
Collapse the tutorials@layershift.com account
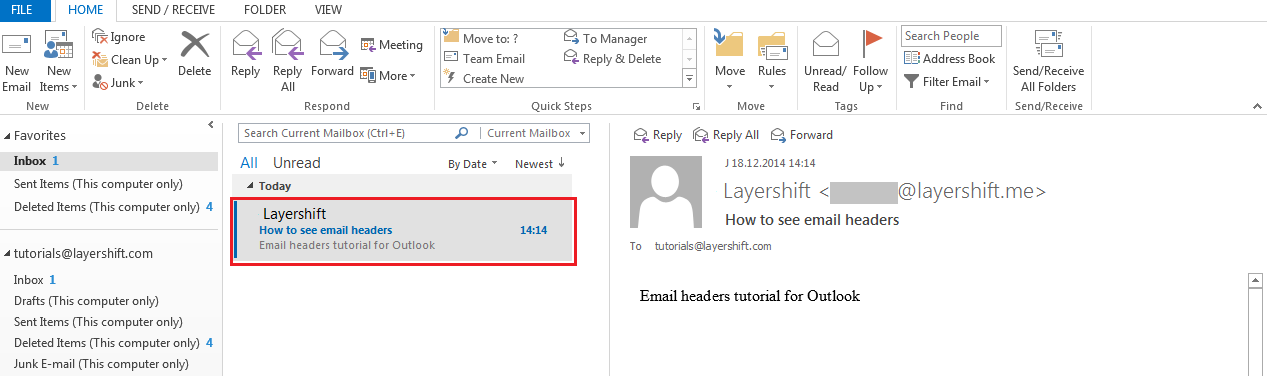click(x=7, y=253)
